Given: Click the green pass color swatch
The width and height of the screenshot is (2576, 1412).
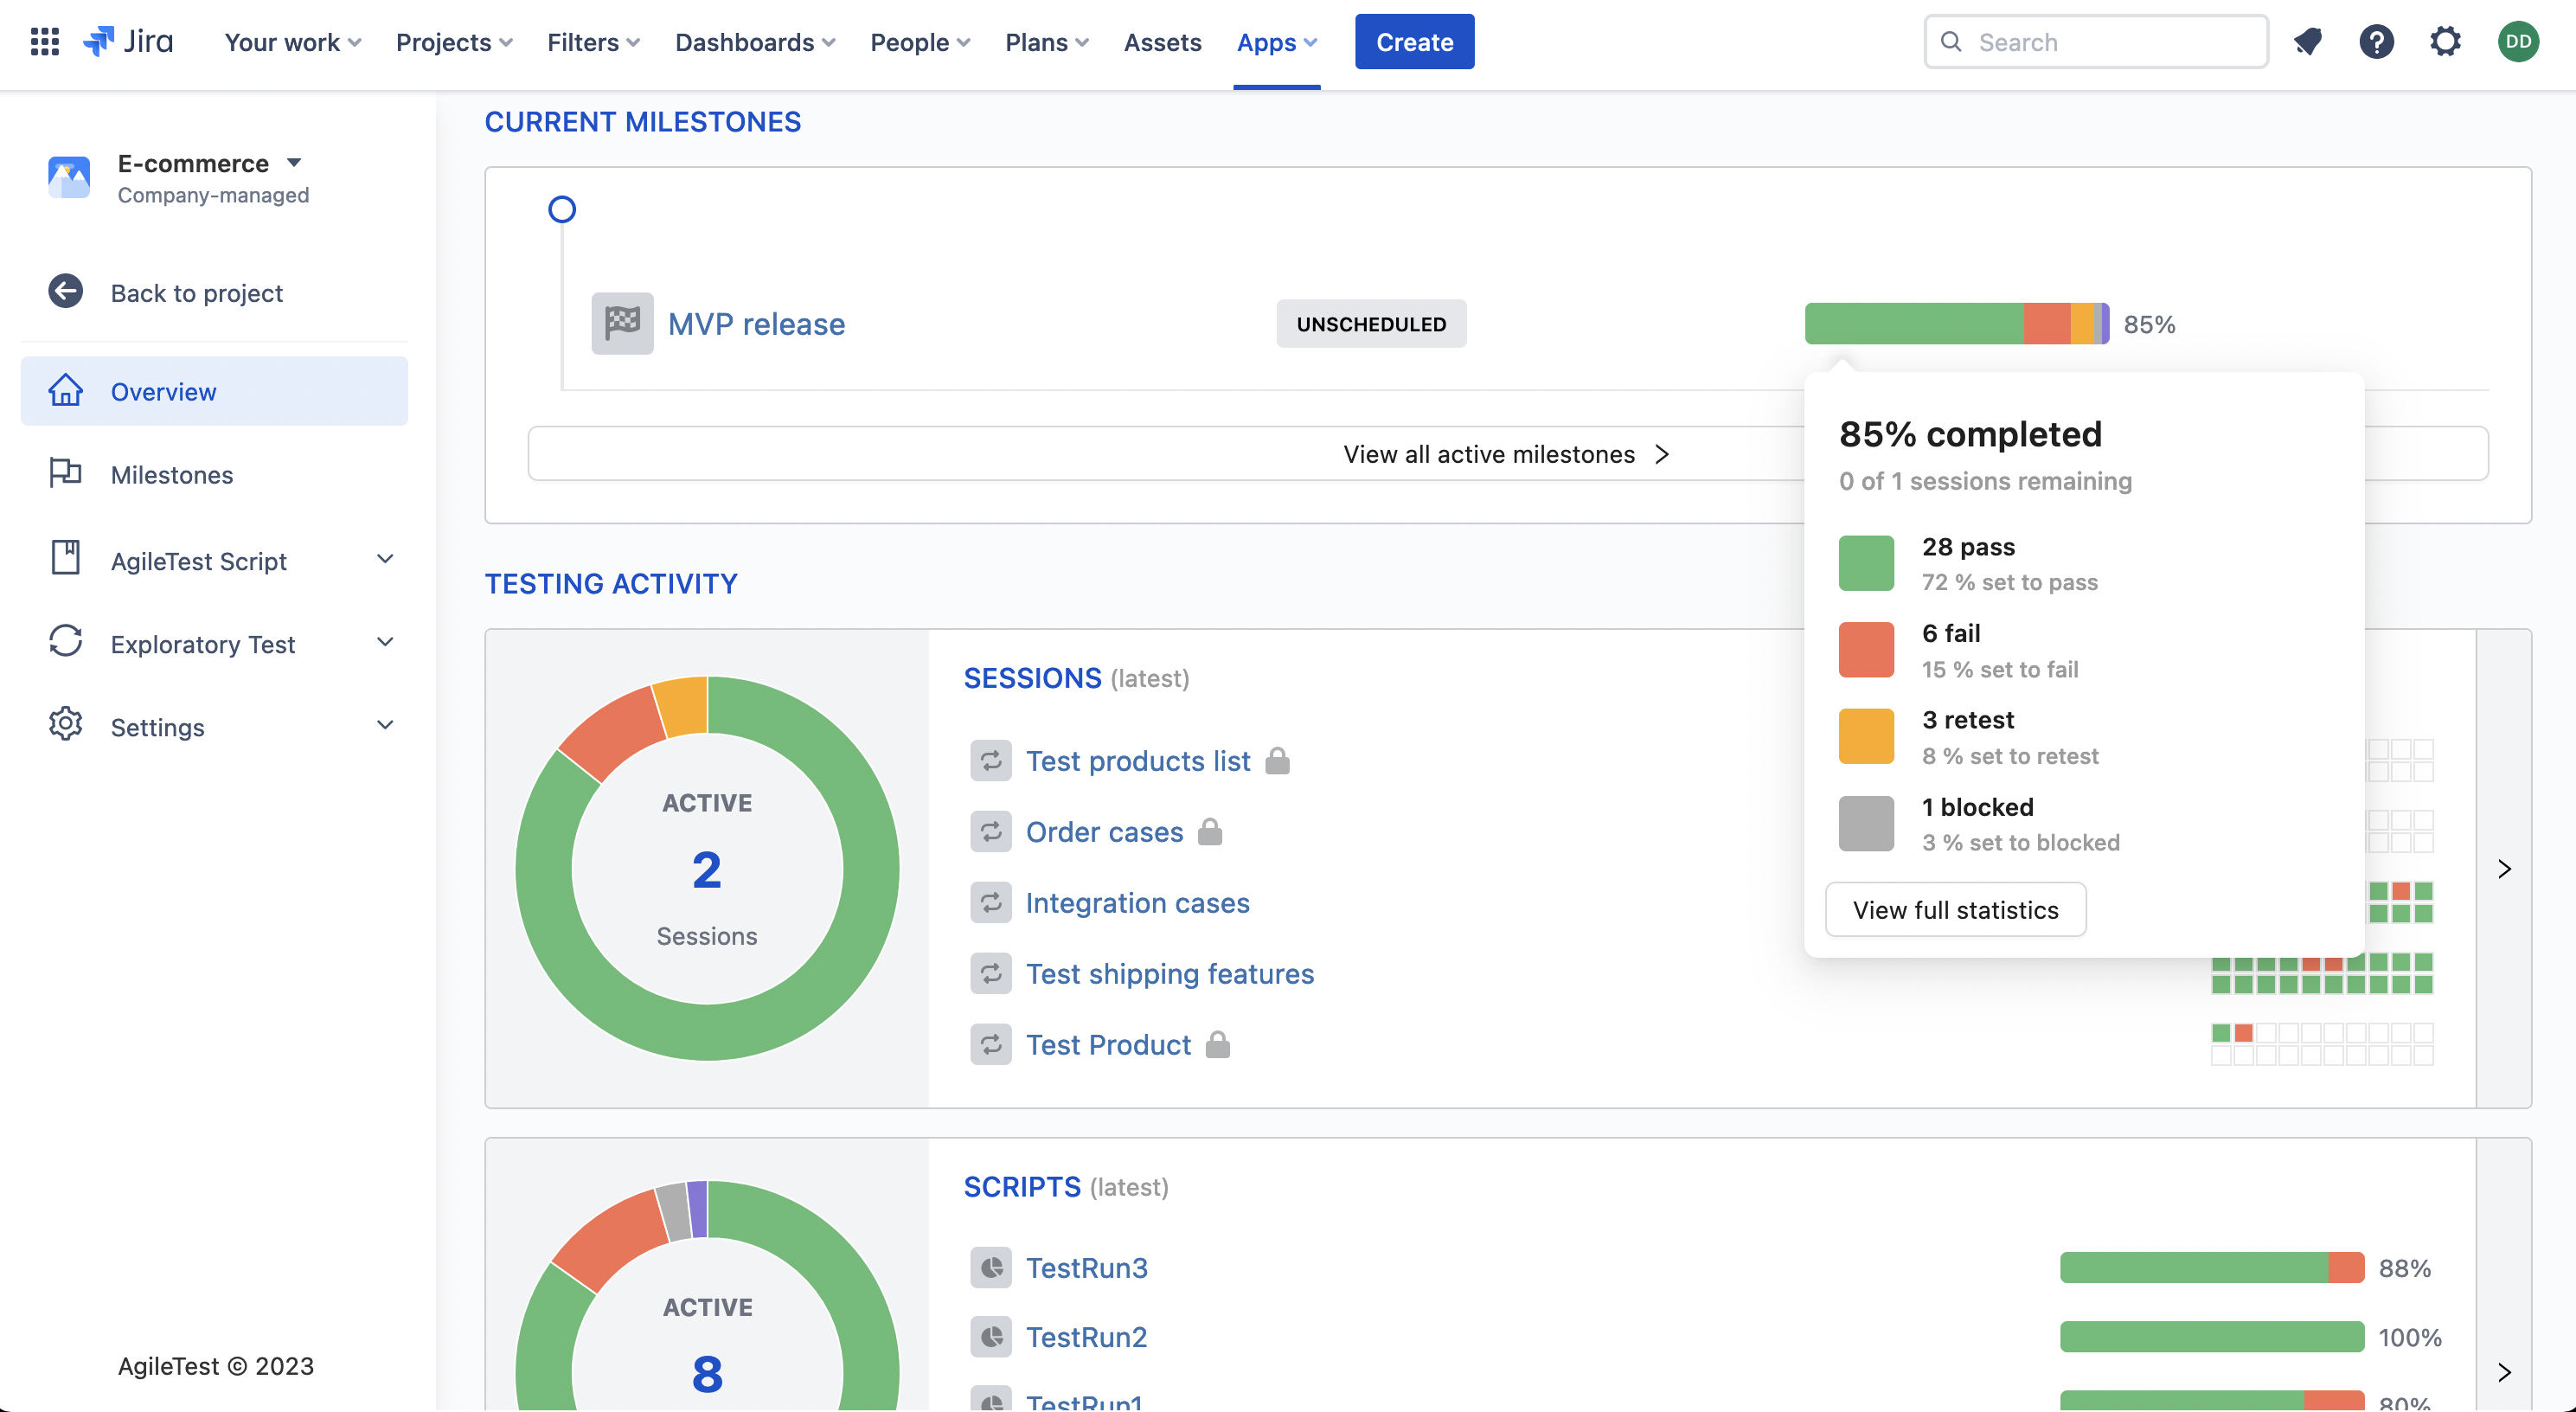Looking at the screenshot, I should coord(1866,563).
